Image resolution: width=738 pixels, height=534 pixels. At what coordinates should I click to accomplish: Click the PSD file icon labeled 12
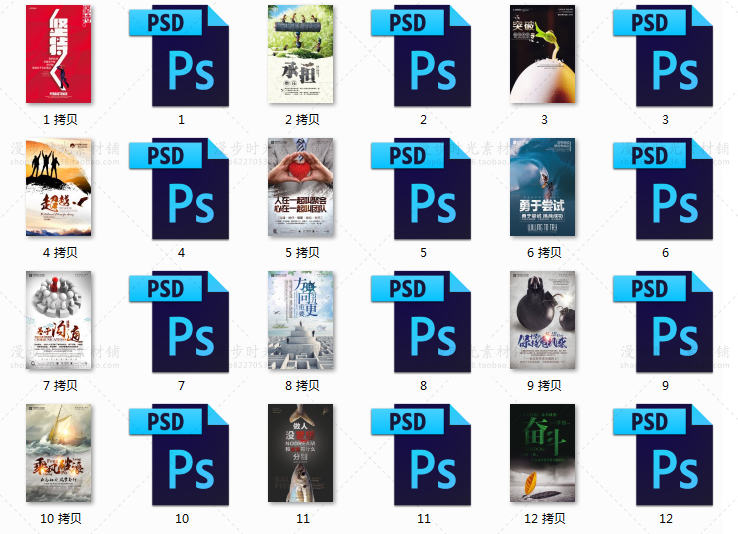[x=665, y=454]
